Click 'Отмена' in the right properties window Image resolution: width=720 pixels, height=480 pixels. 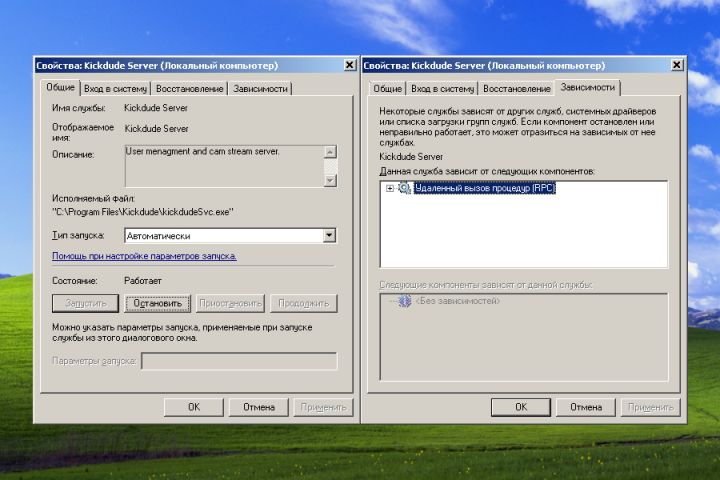click(x=586, y=407)
